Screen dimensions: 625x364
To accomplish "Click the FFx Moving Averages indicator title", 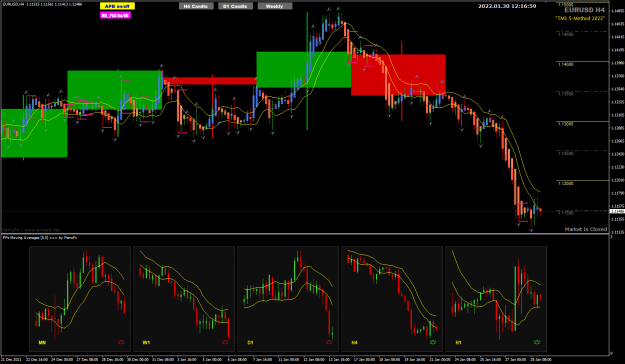I will click(x=40, y=238).
